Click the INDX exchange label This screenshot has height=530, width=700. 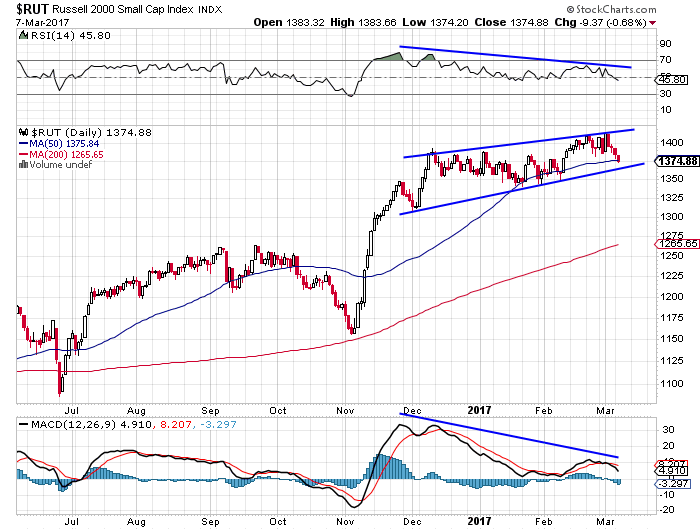coord(210,10)
